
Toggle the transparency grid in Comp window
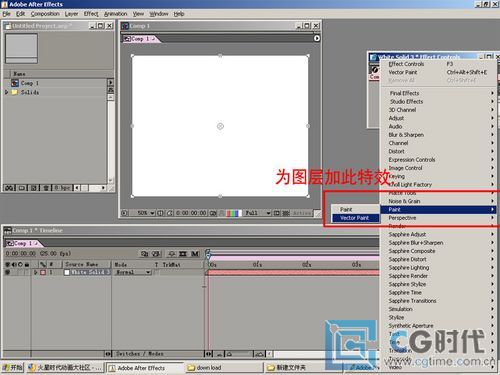click(286, 213)
